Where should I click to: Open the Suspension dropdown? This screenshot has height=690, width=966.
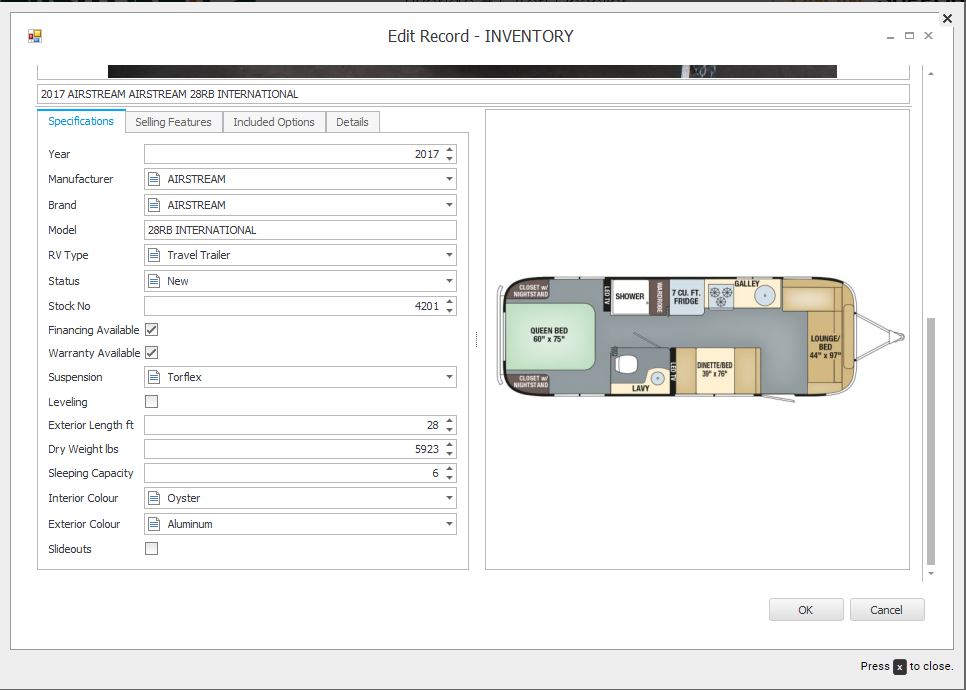point(449,377)
